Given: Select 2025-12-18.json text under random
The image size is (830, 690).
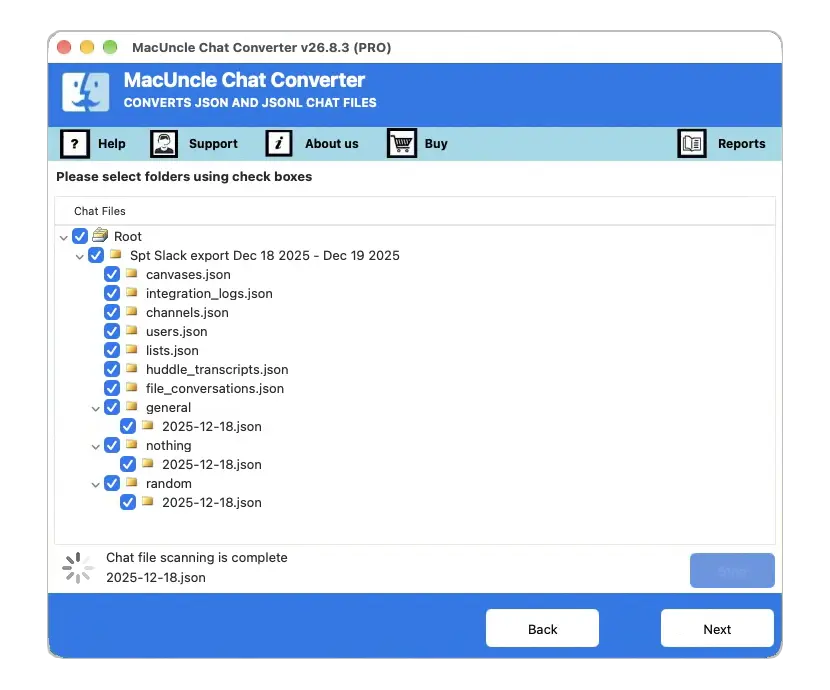Looking at the screenshot, I should click(x=212, y=503).
